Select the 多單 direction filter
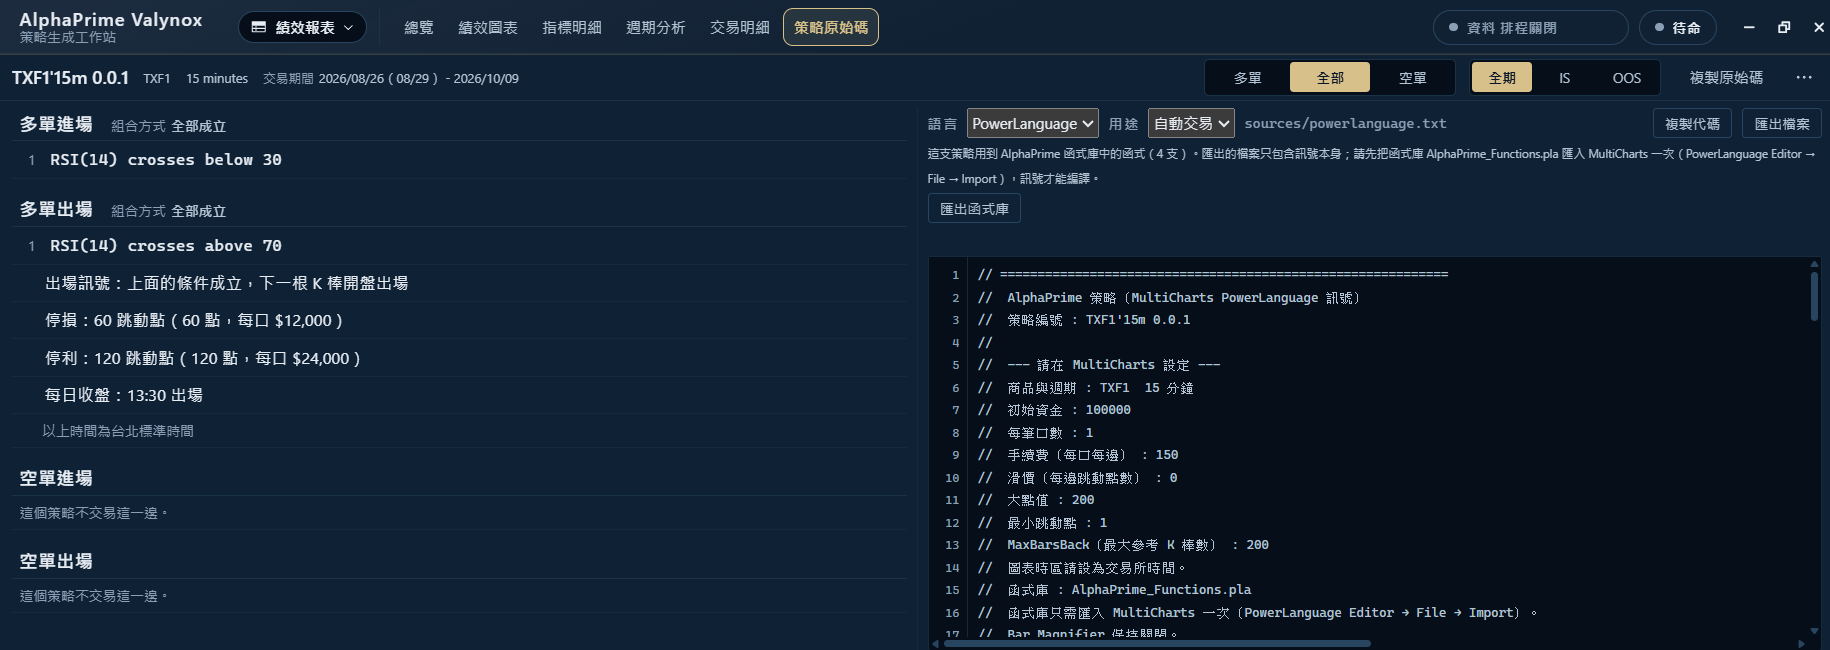The image size is (1830, 650). pos(1248,77)
